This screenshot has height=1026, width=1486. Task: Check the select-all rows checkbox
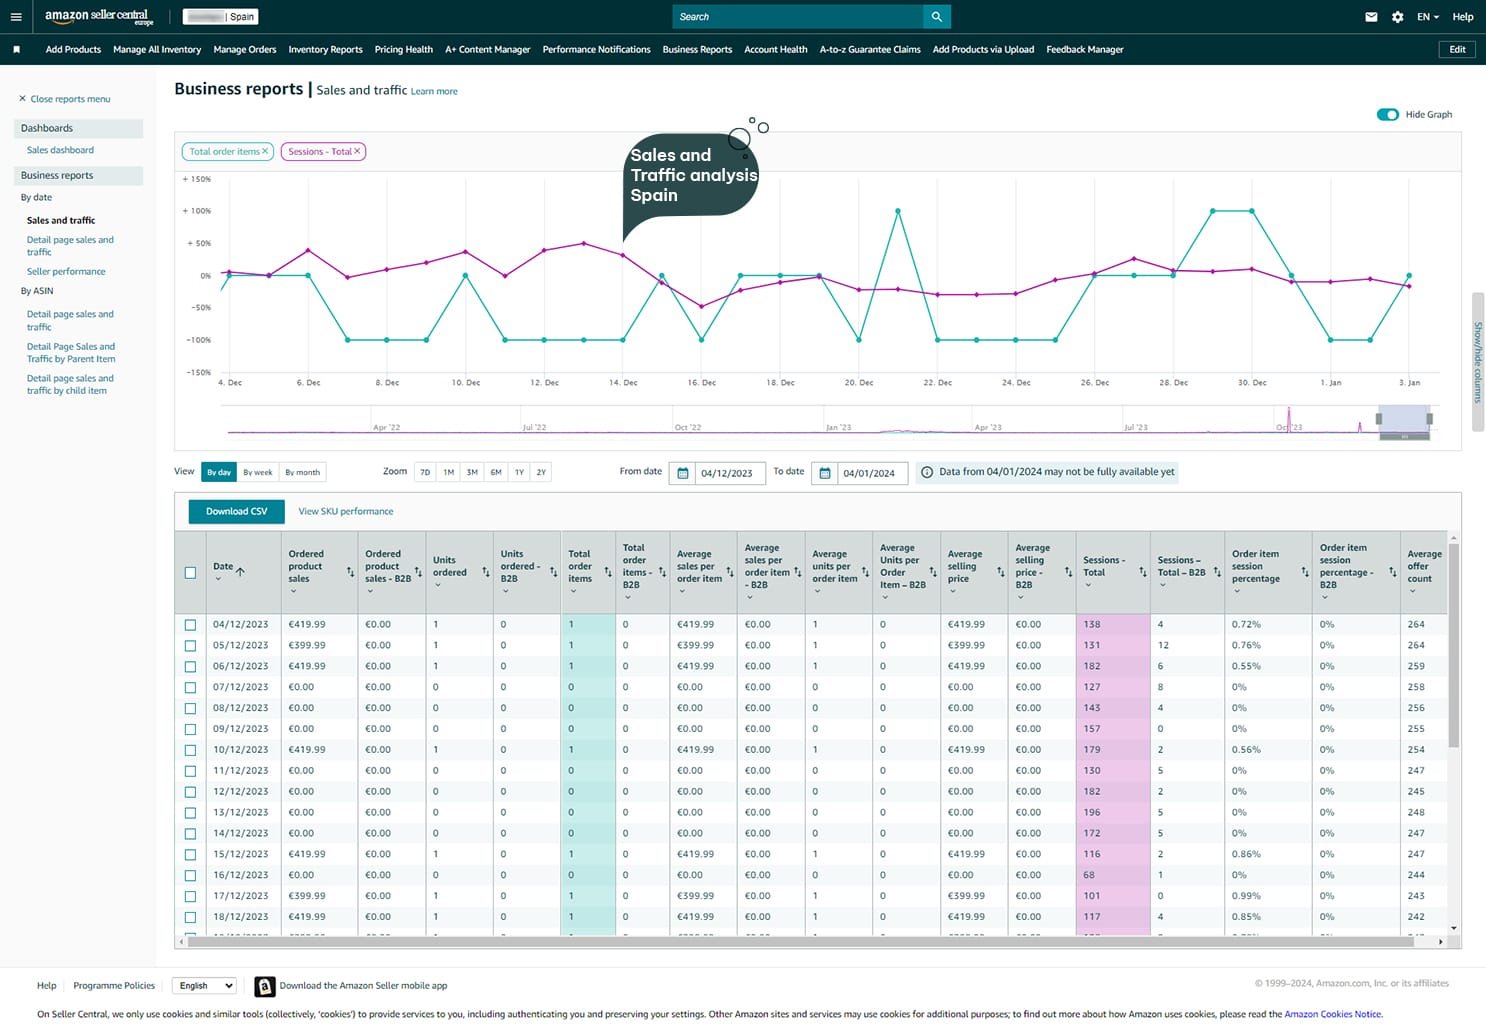click(190, 572)
